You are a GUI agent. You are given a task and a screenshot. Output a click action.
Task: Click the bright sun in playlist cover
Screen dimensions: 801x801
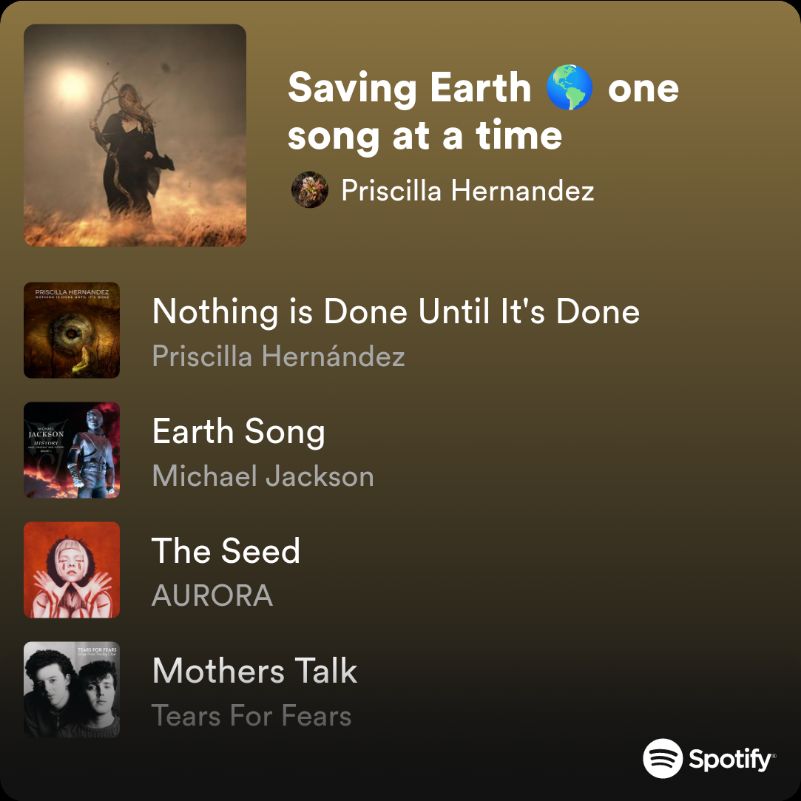[73, 84]
